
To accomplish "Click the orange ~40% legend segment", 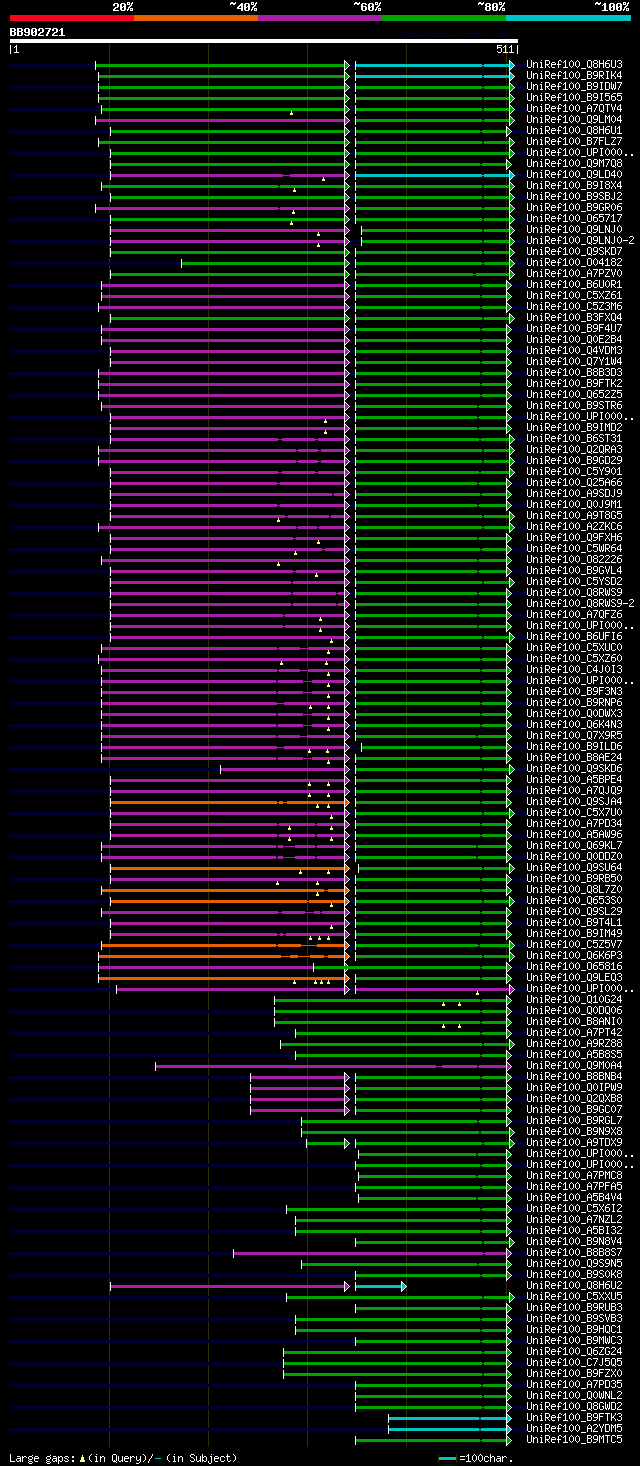I will click(195, 18).
